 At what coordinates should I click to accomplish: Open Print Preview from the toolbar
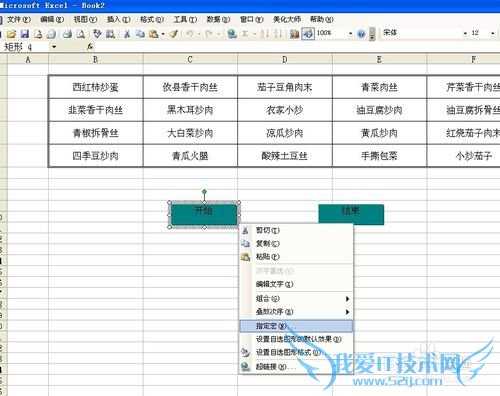click(81, 34)
